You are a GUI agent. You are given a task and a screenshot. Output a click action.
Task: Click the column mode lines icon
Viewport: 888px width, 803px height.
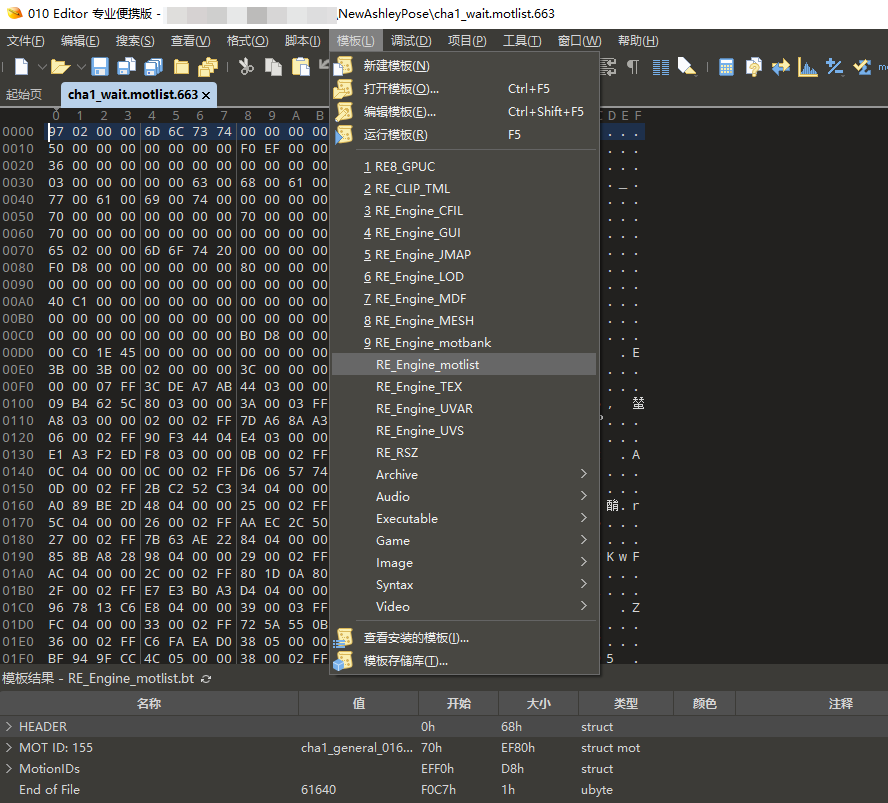(x=660, y=67)
